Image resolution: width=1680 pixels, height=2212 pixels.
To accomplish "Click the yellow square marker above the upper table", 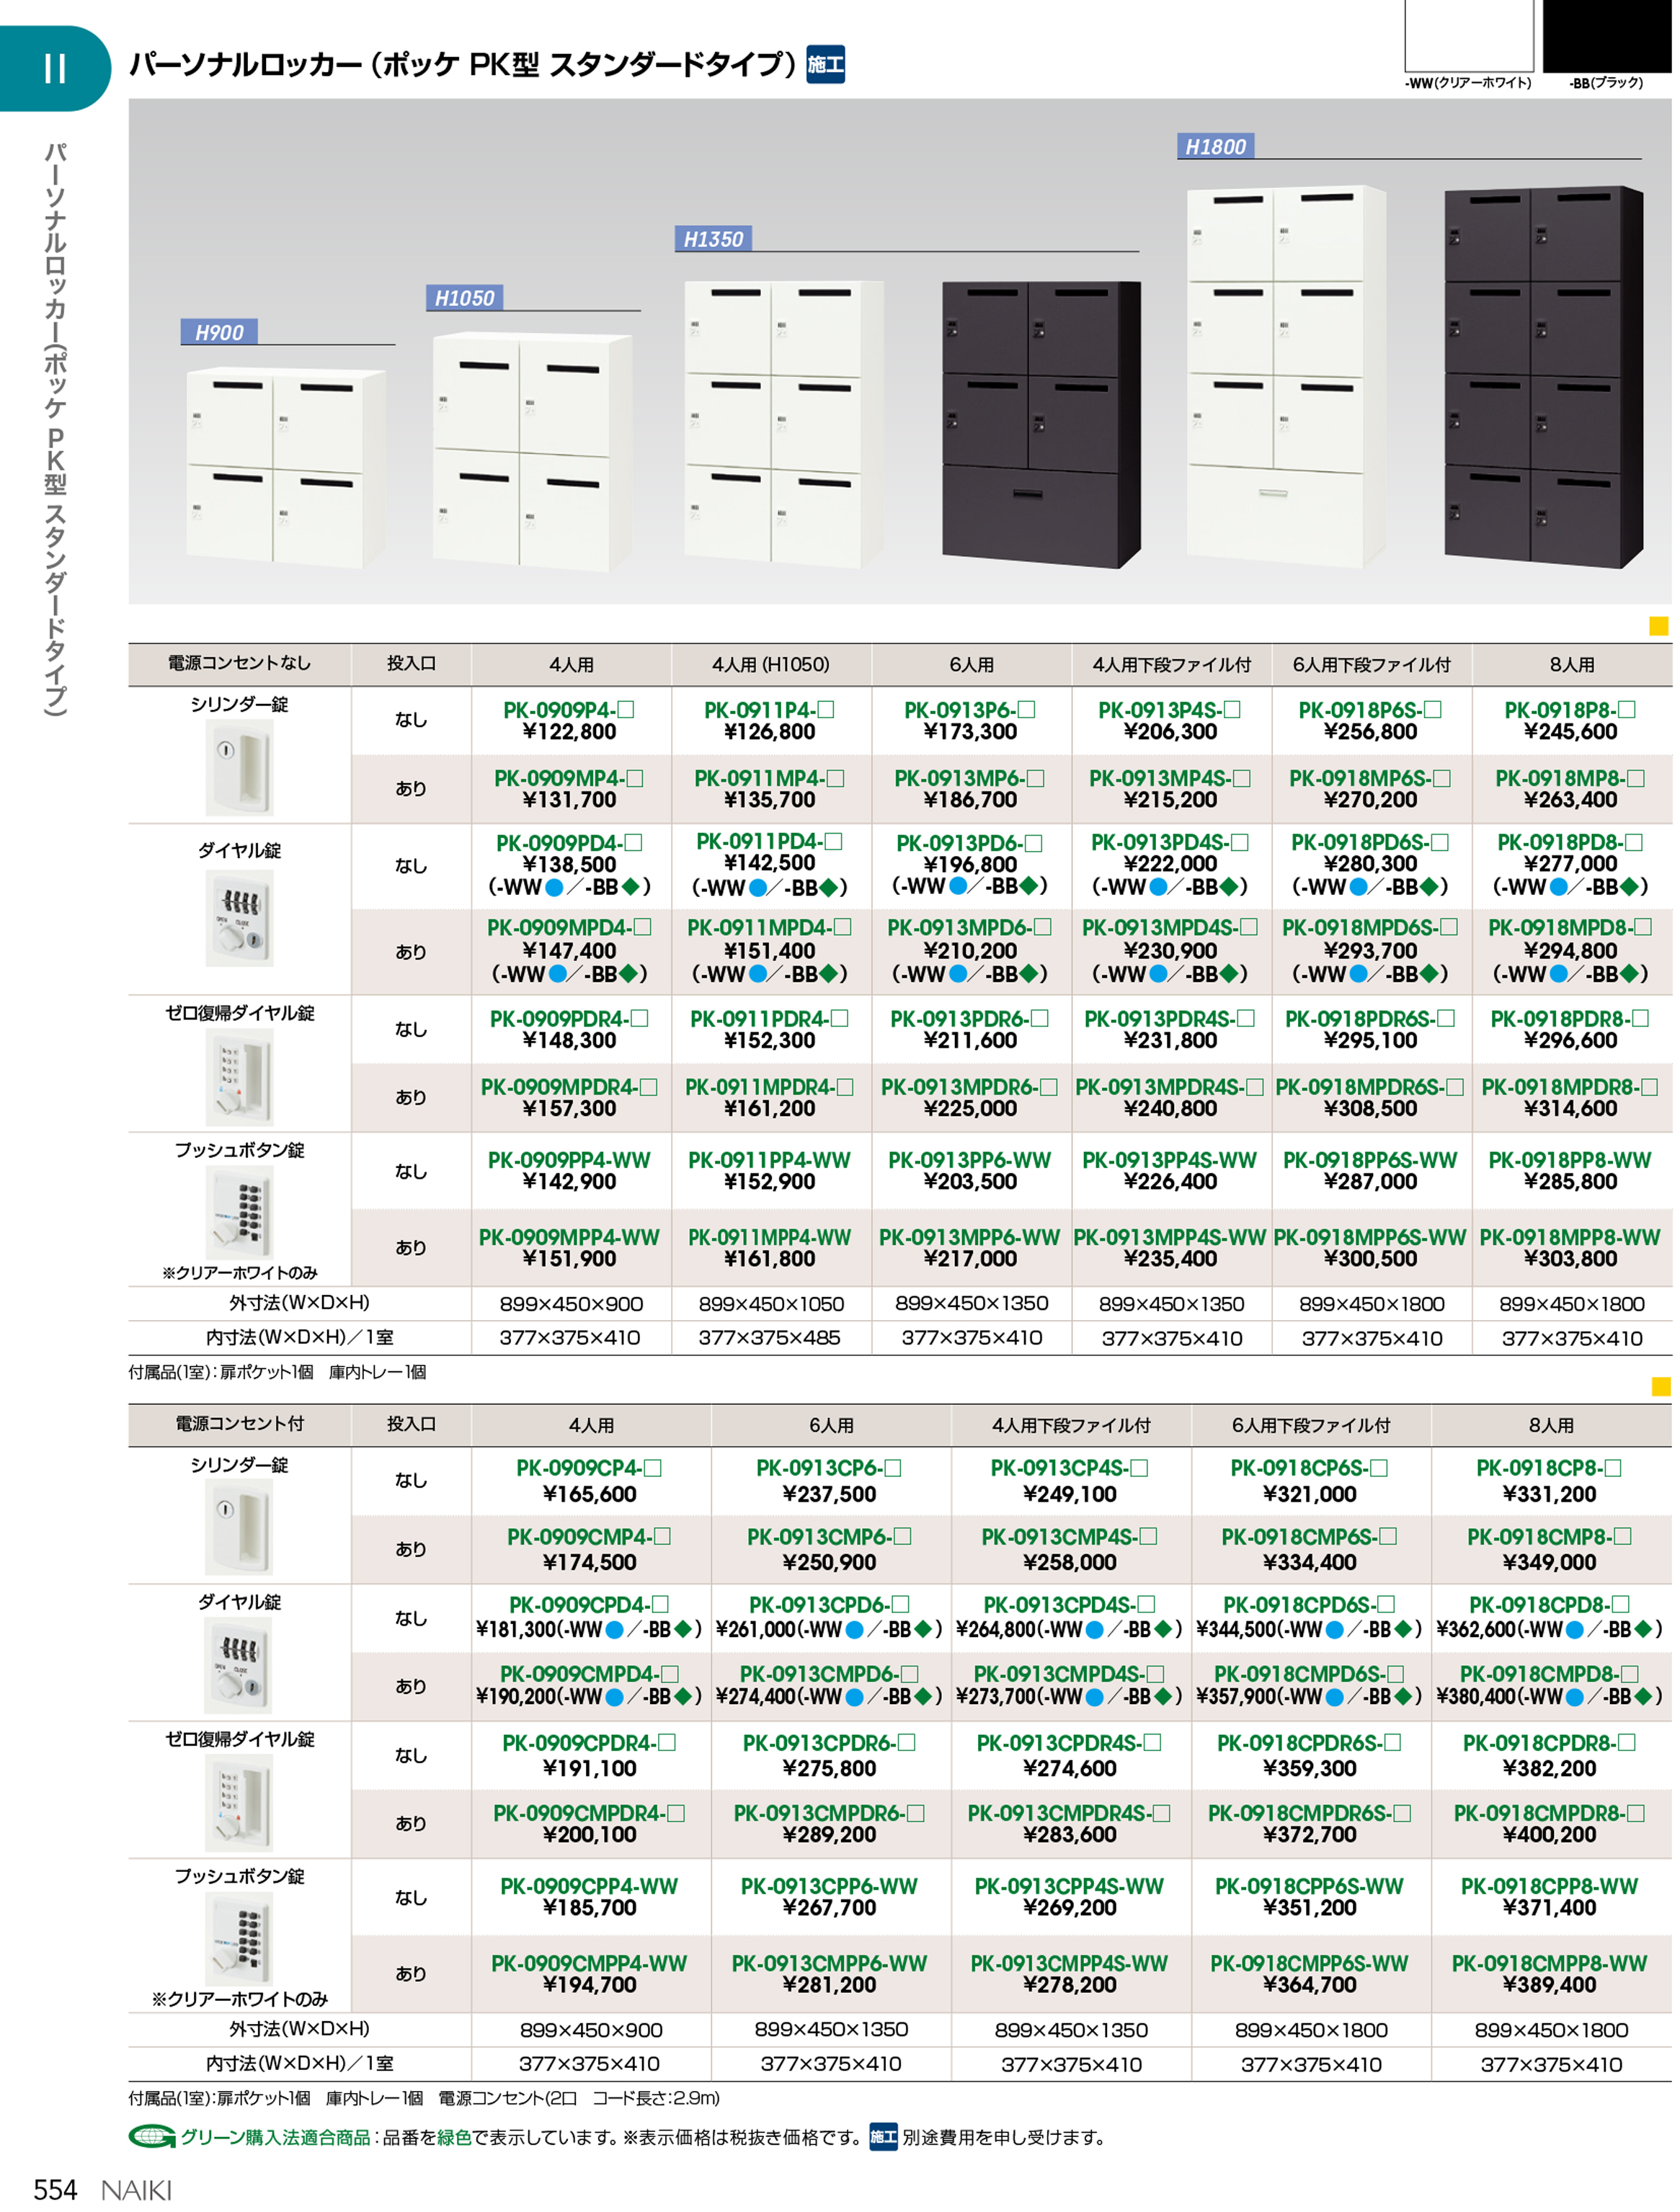I will tap(1658, 626).
